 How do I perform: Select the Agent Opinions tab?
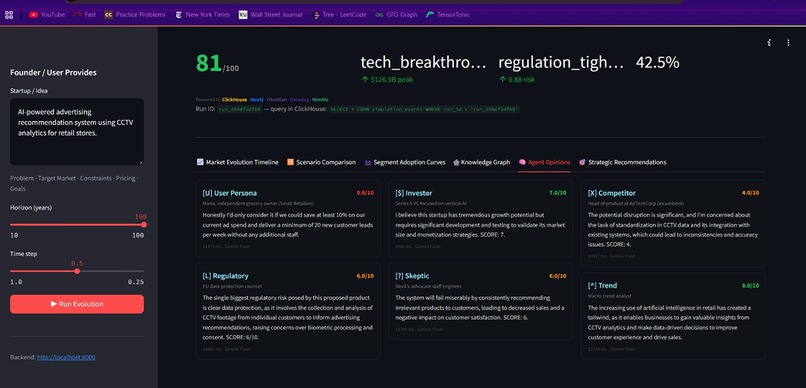click(x=544, y=162)
